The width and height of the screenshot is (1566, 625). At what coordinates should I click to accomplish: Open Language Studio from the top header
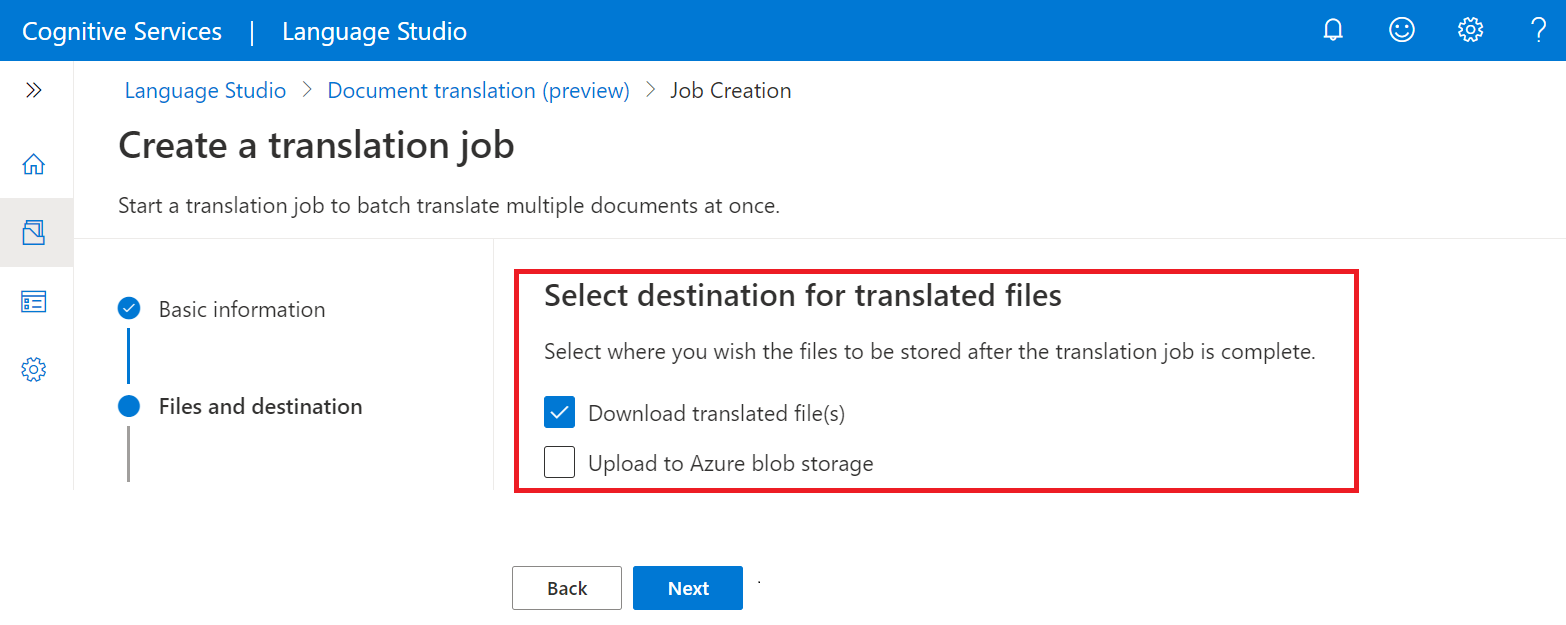pos(374,31)
